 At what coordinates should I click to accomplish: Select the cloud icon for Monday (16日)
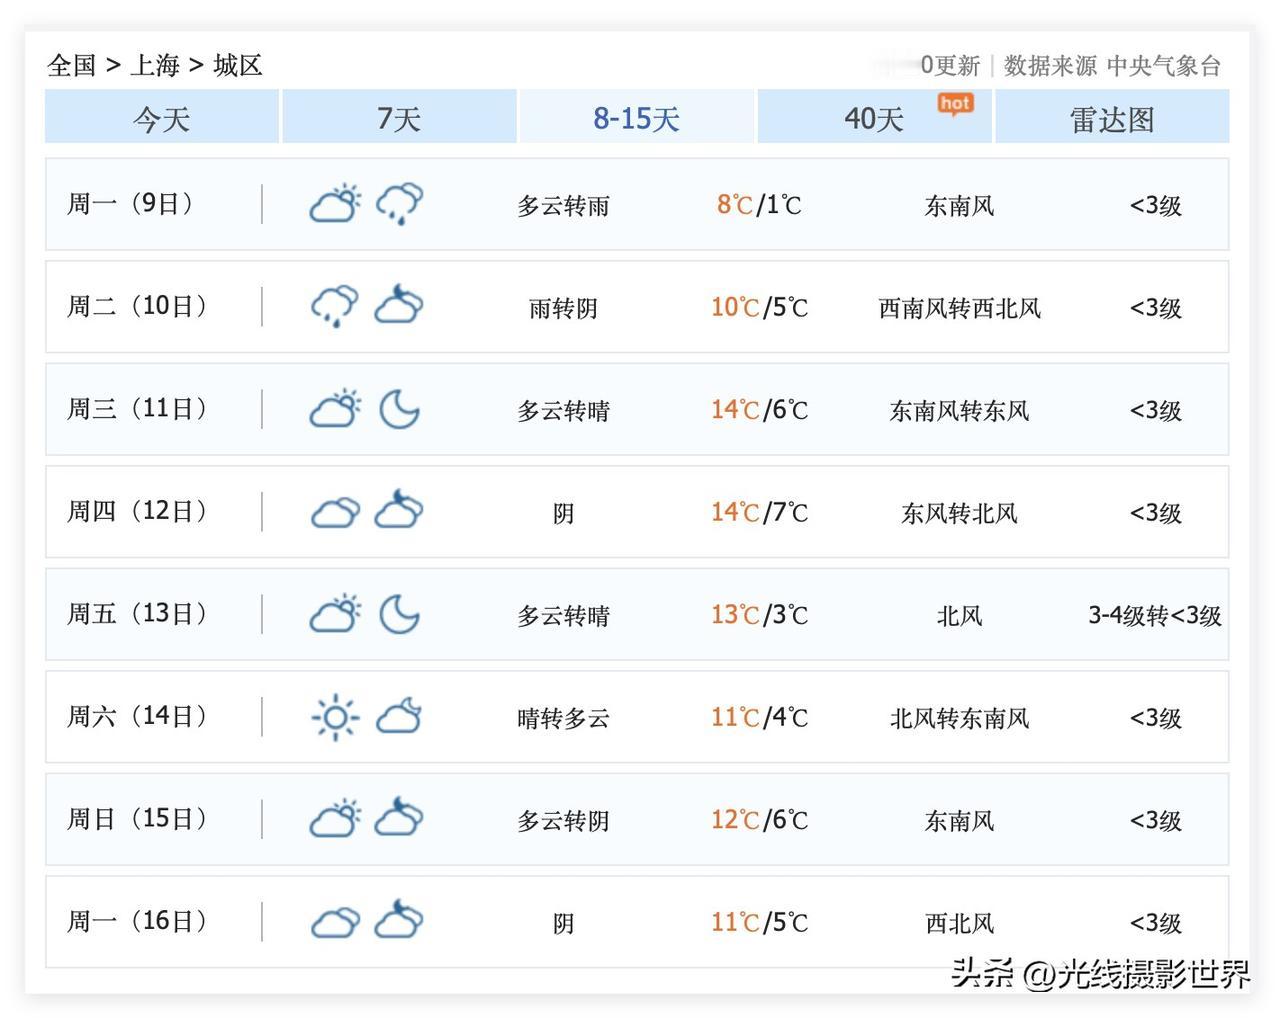point(335,922)
